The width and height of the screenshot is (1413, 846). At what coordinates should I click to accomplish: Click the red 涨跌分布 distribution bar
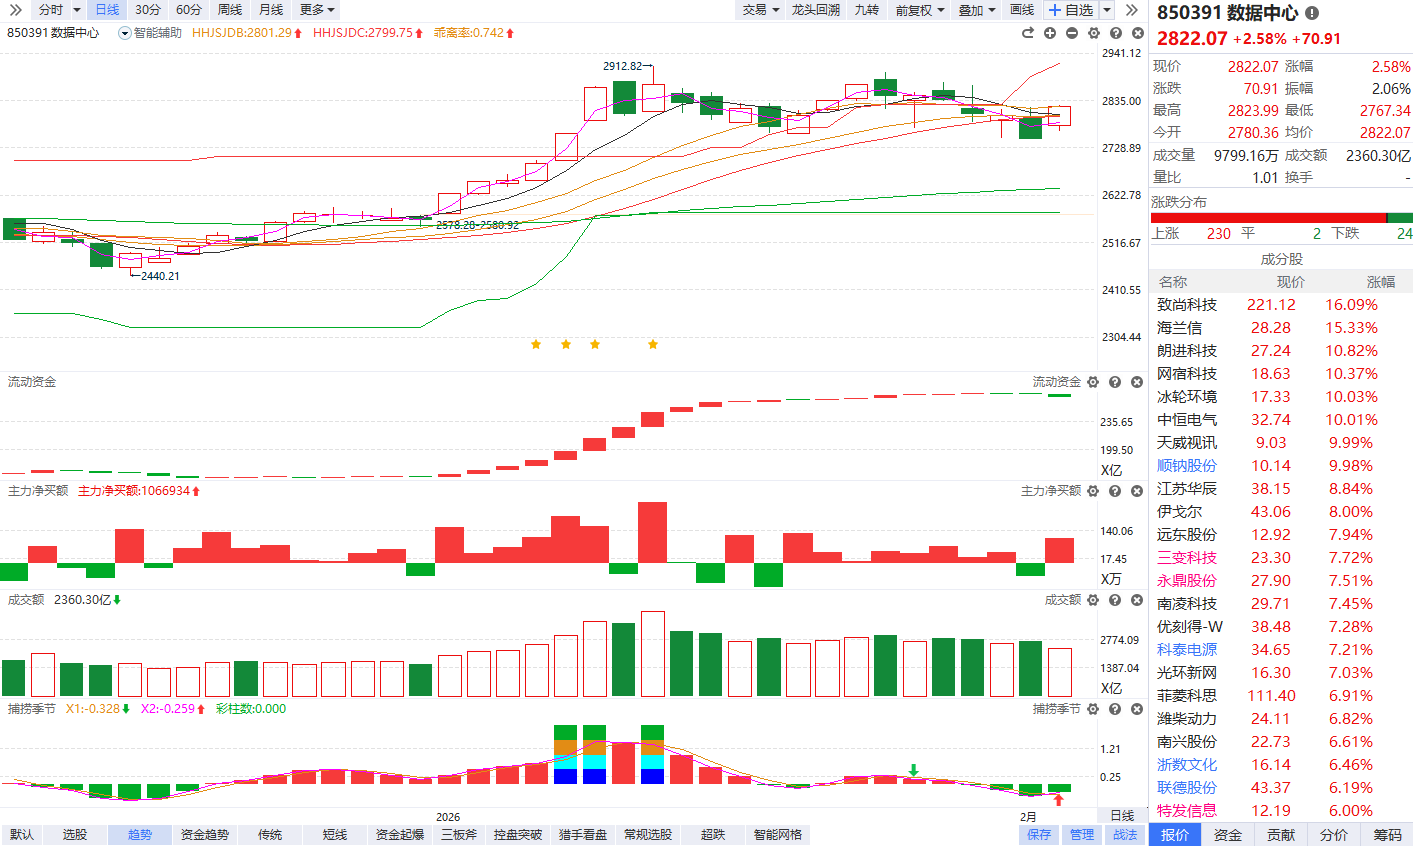[x=1268, y=218]
